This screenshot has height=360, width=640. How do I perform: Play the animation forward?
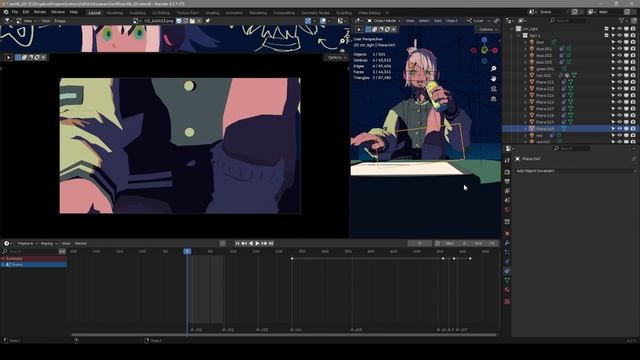click(257, 243)
